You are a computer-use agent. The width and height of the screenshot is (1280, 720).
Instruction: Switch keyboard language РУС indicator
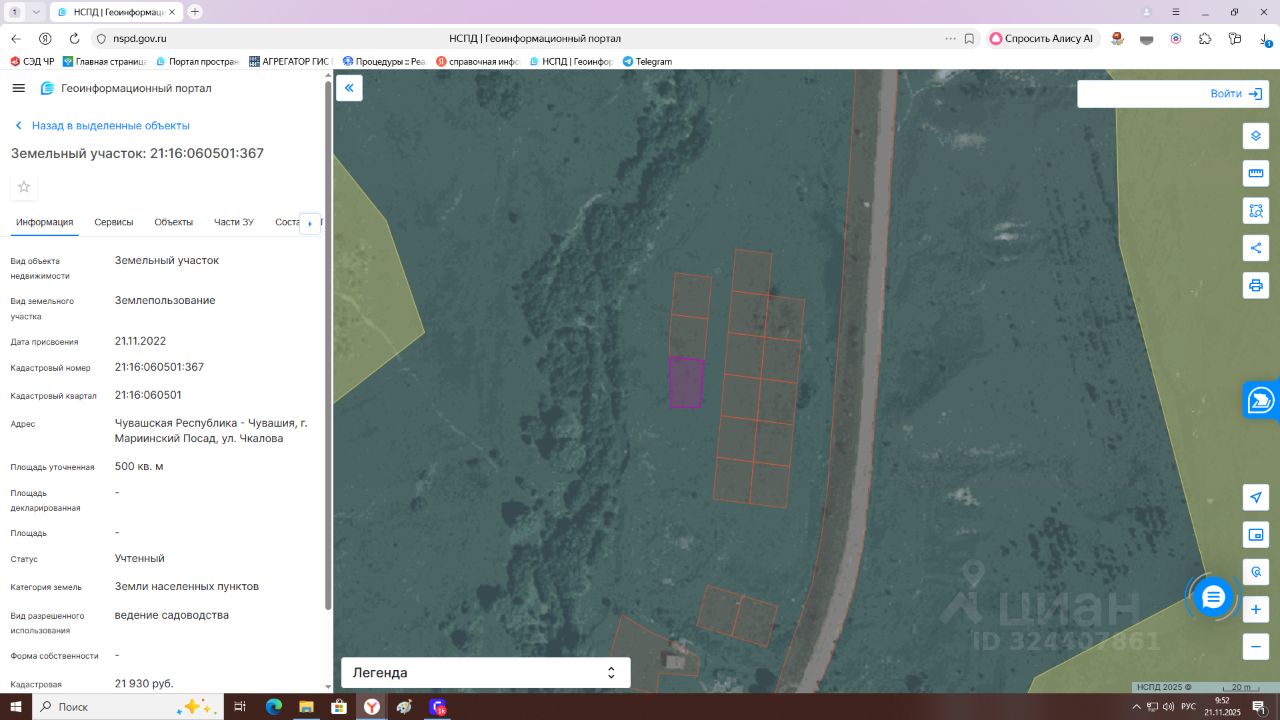1188,707
